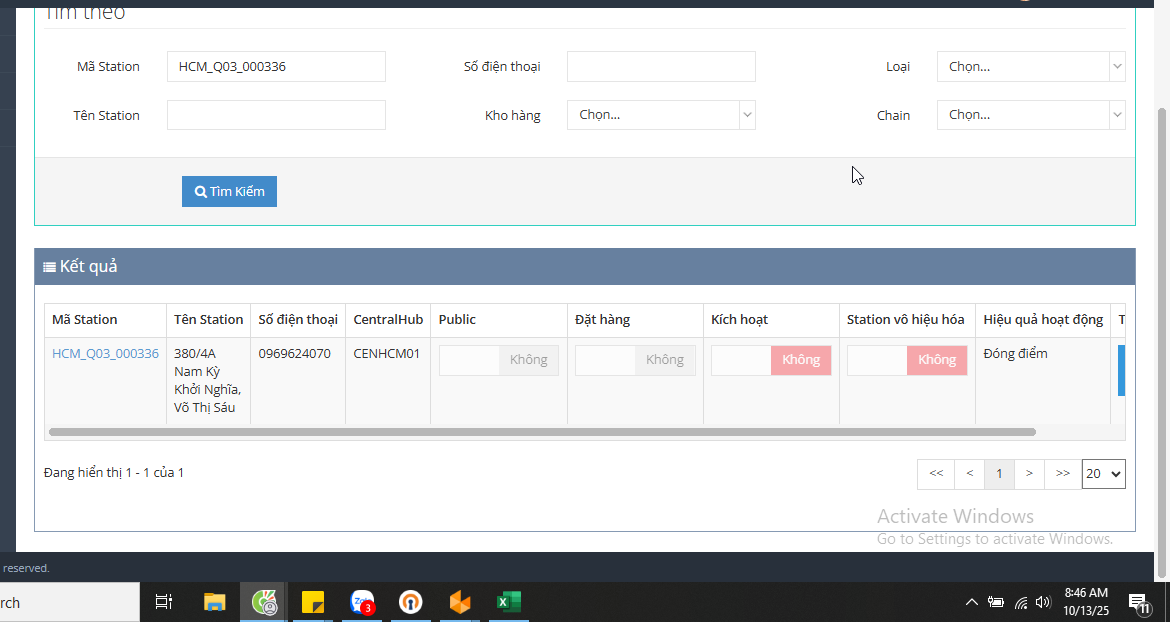This screenshot has width=1170, height=622.
Task: Open the Loại dropdown
Action: [1031, 66]
